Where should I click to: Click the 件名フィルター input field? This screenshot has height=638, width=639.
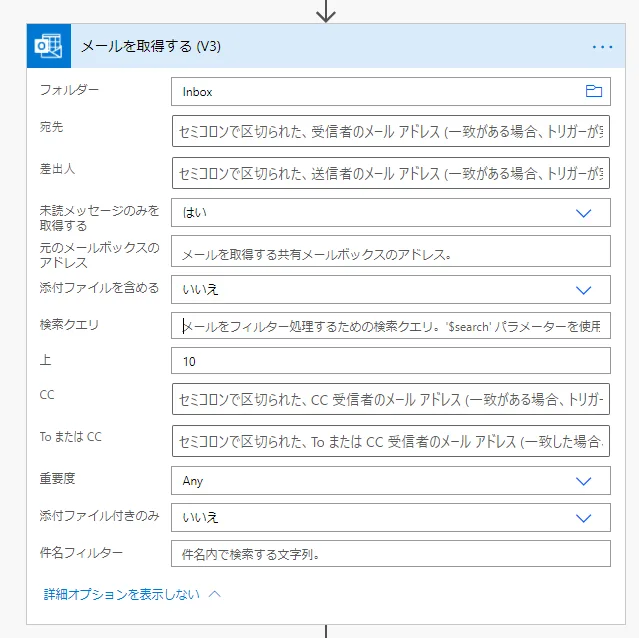coord(390,553)
